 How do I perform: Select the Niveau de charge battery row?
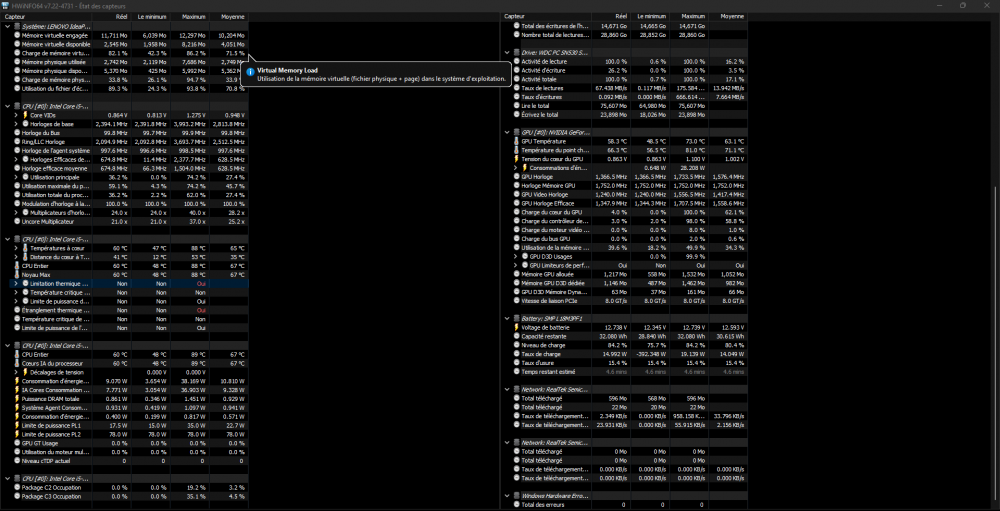[624, 345]
